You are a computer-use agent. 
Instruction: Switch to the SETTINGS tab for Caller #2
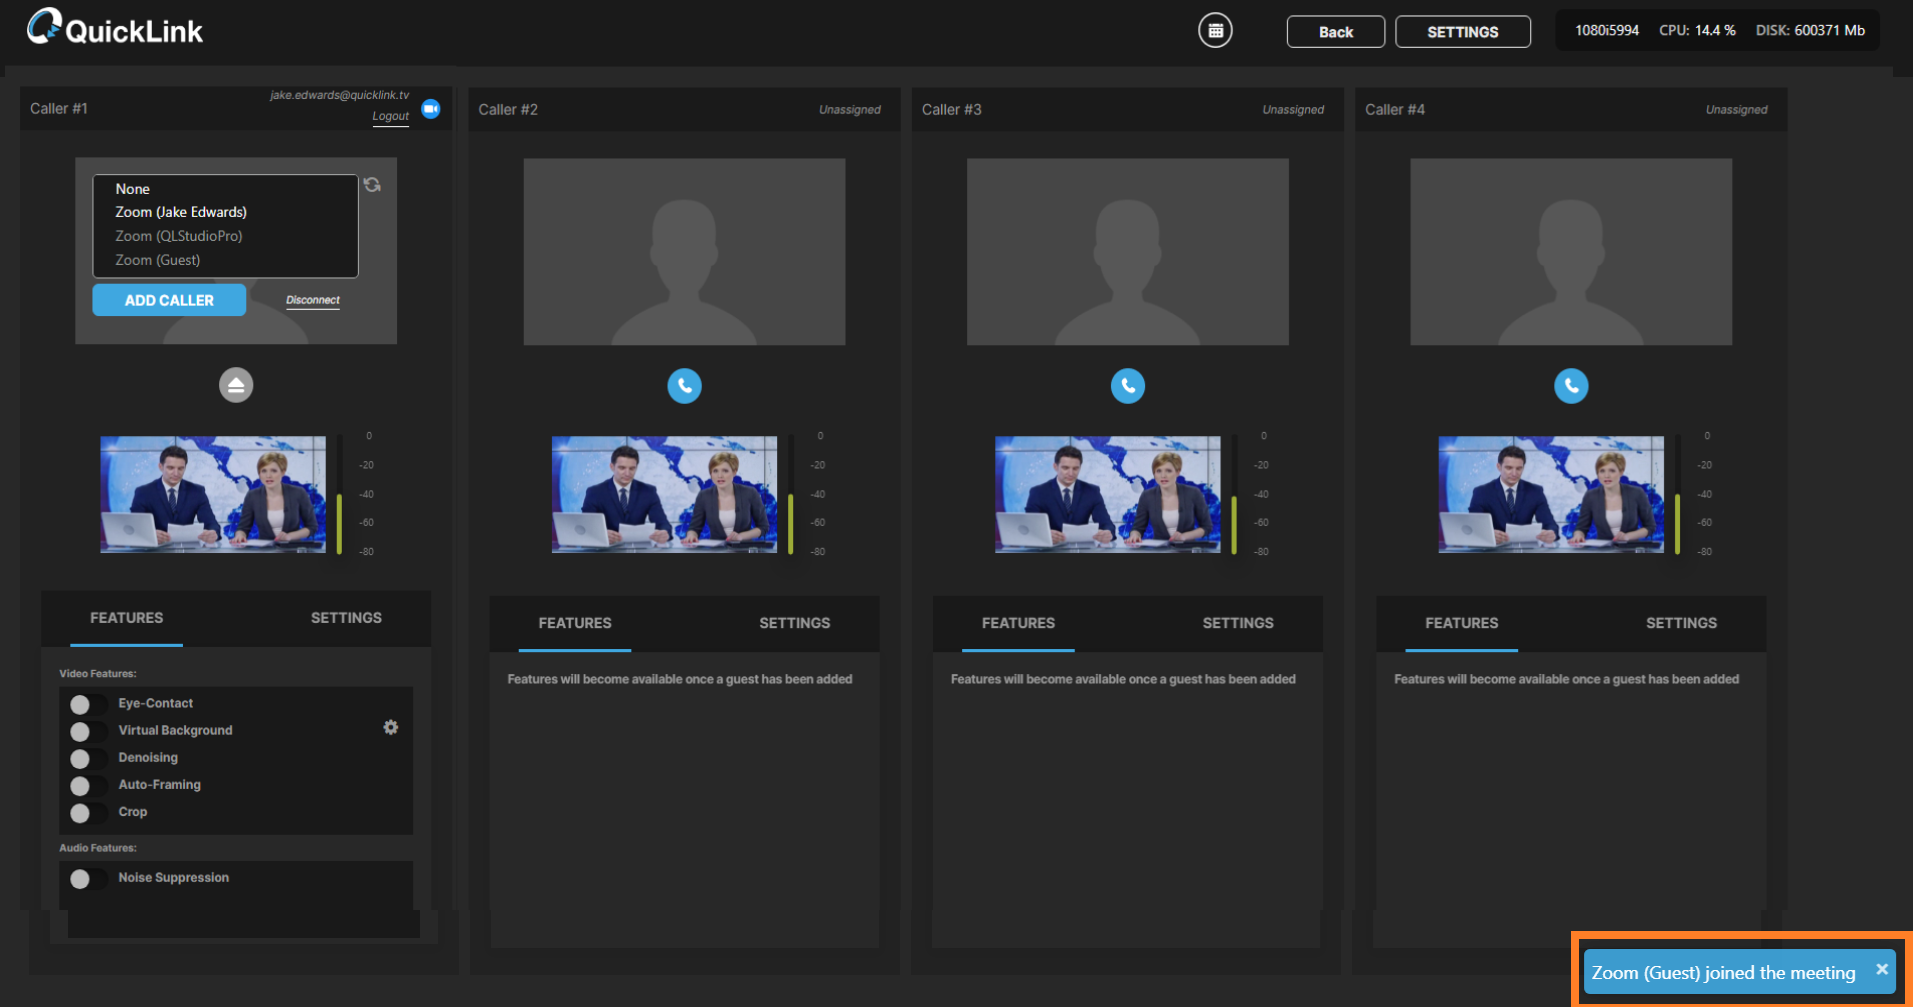794,622
